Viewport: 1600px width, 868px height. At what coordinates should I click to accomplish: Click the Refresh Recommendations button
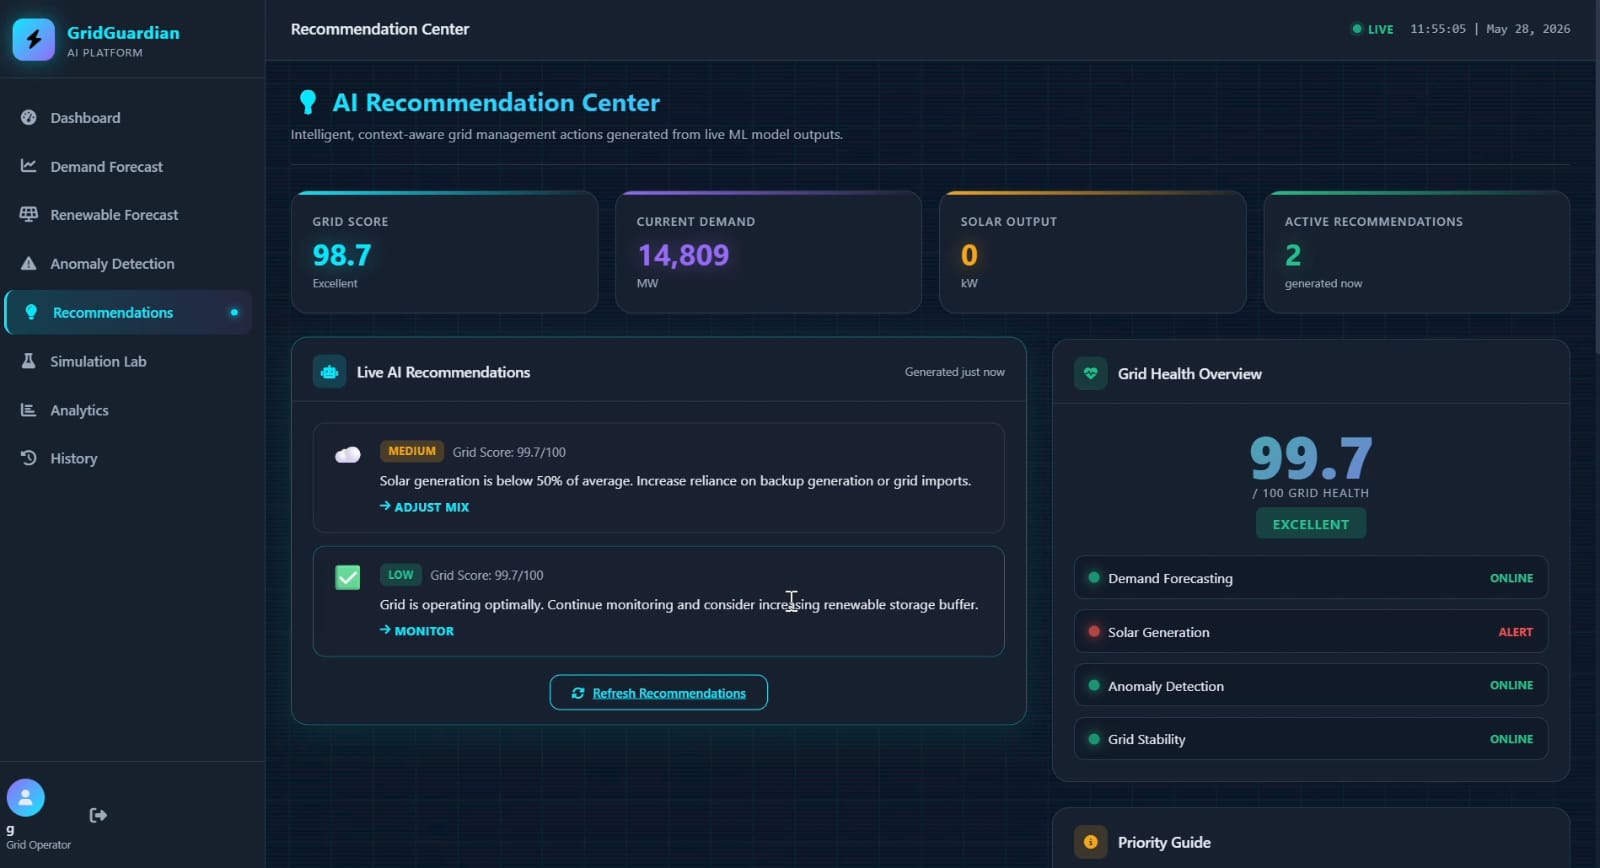click(659, 692)
